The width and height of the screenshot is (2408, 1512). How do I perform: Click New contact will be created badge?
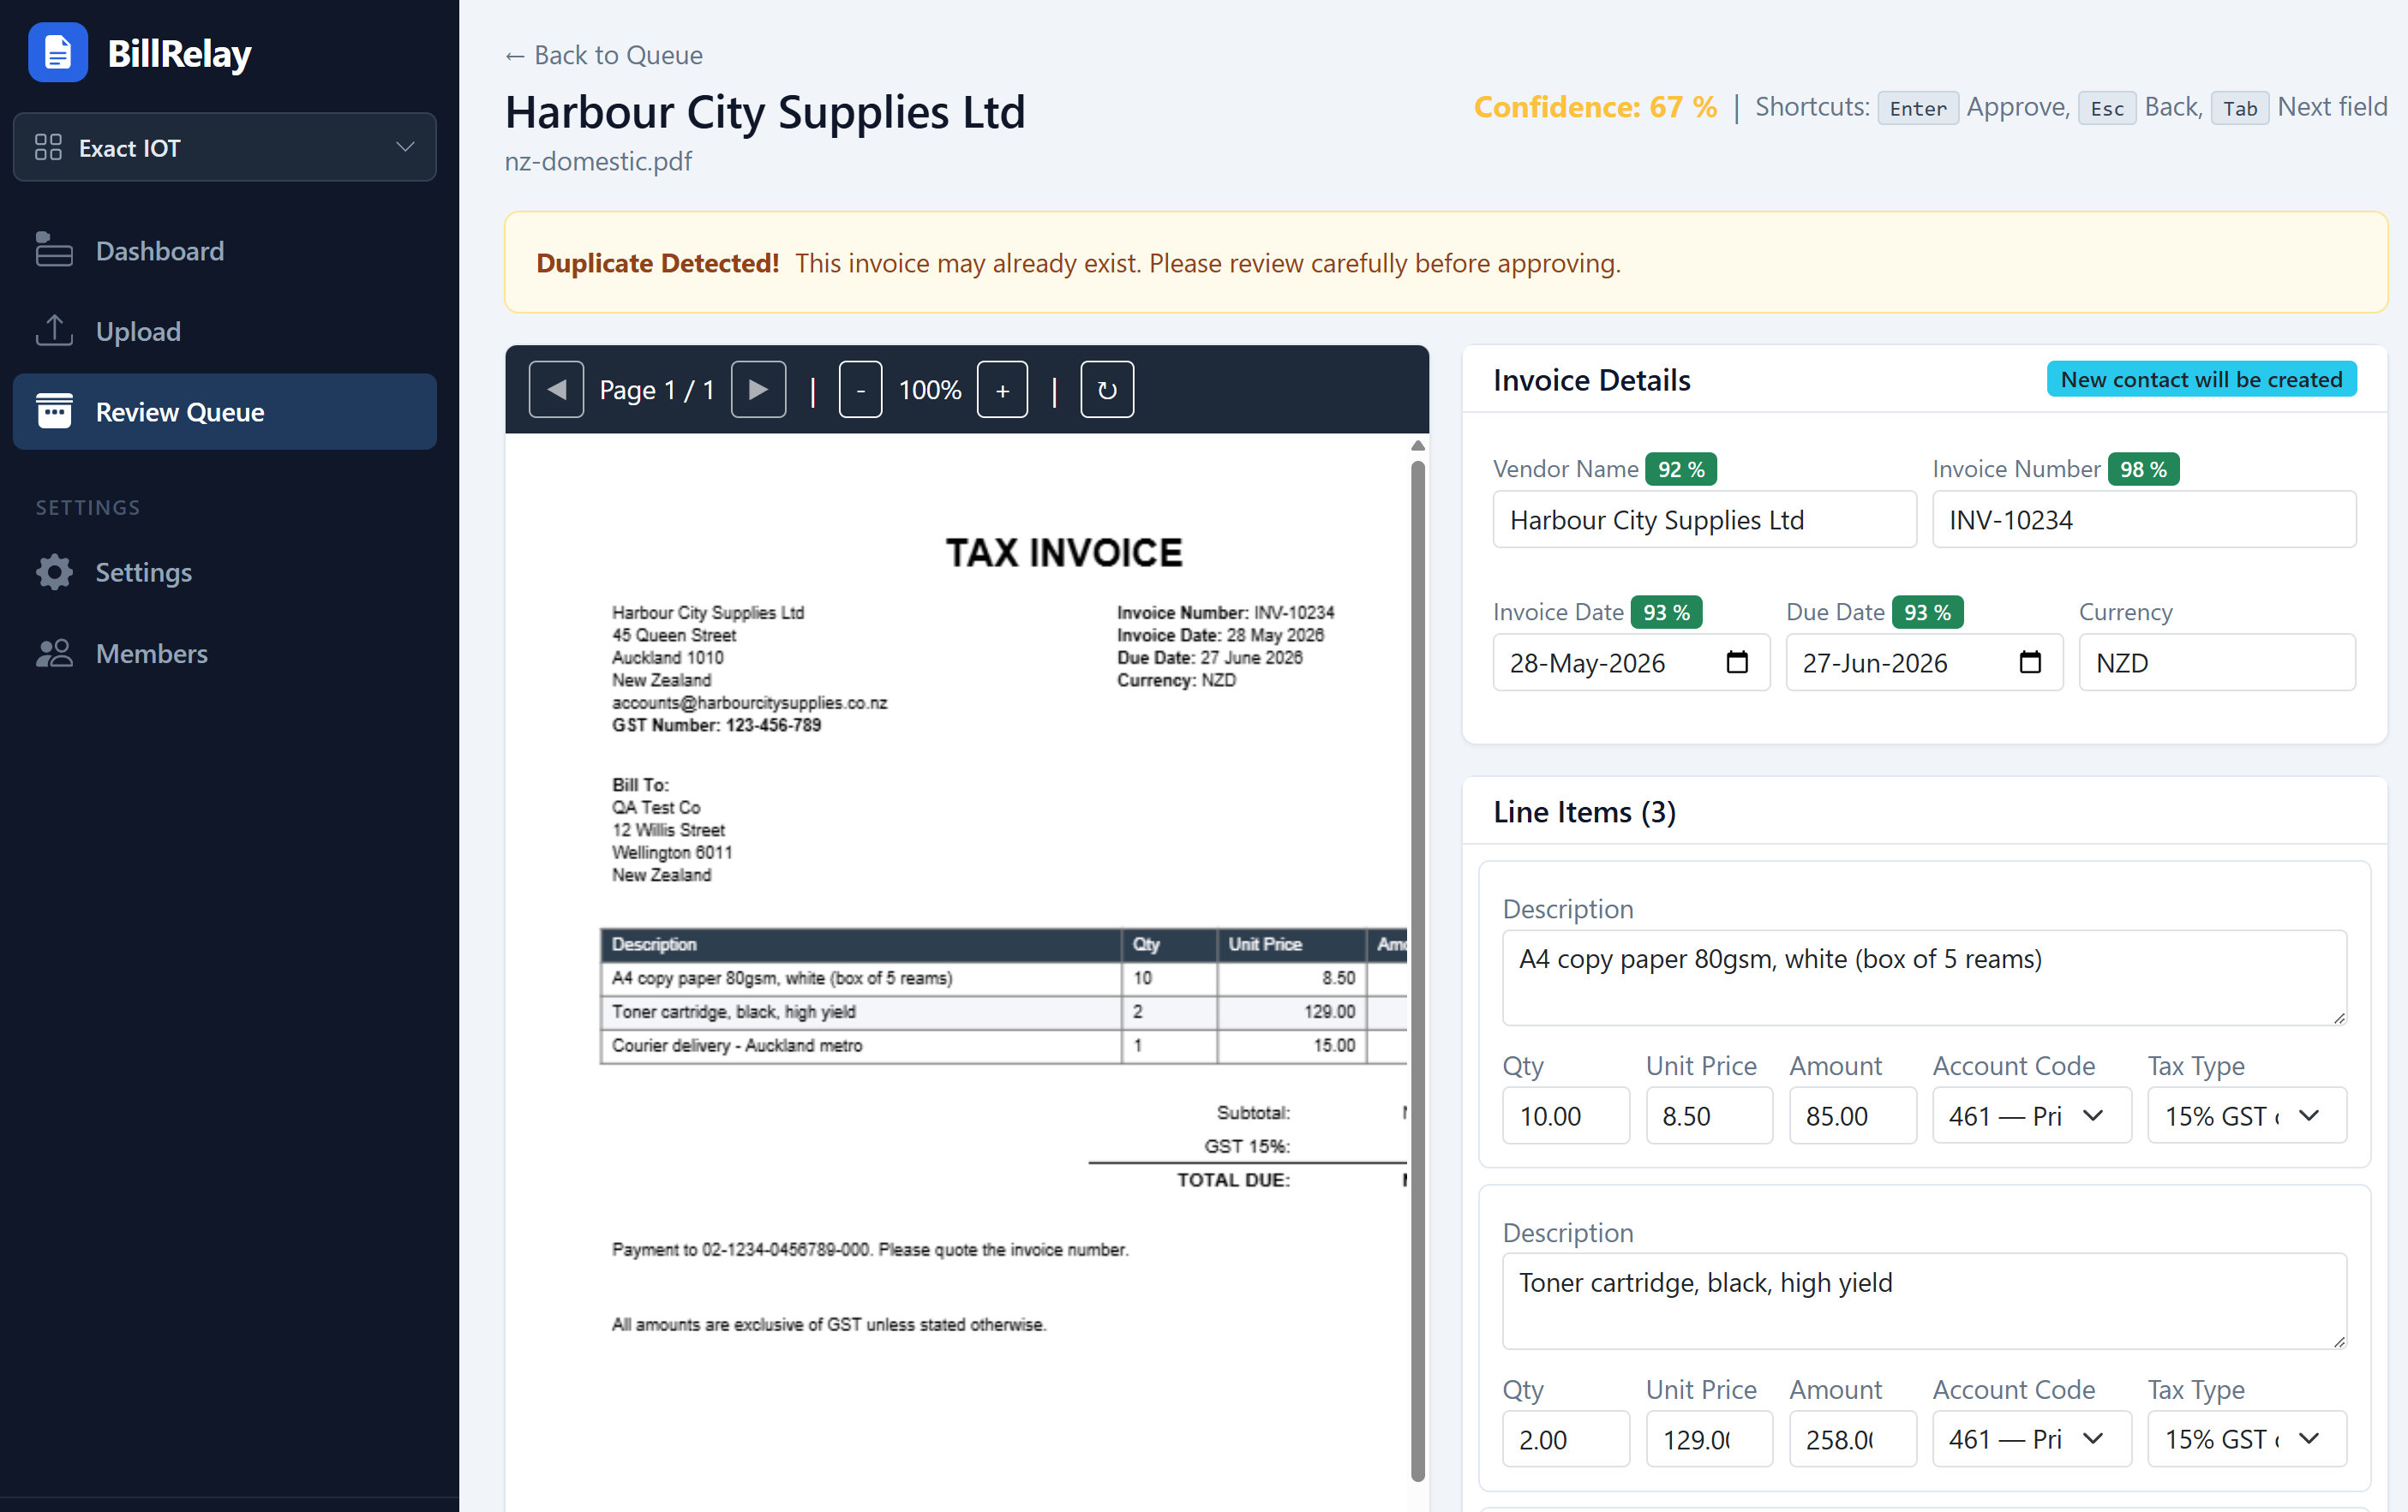tap(2201, 379)
